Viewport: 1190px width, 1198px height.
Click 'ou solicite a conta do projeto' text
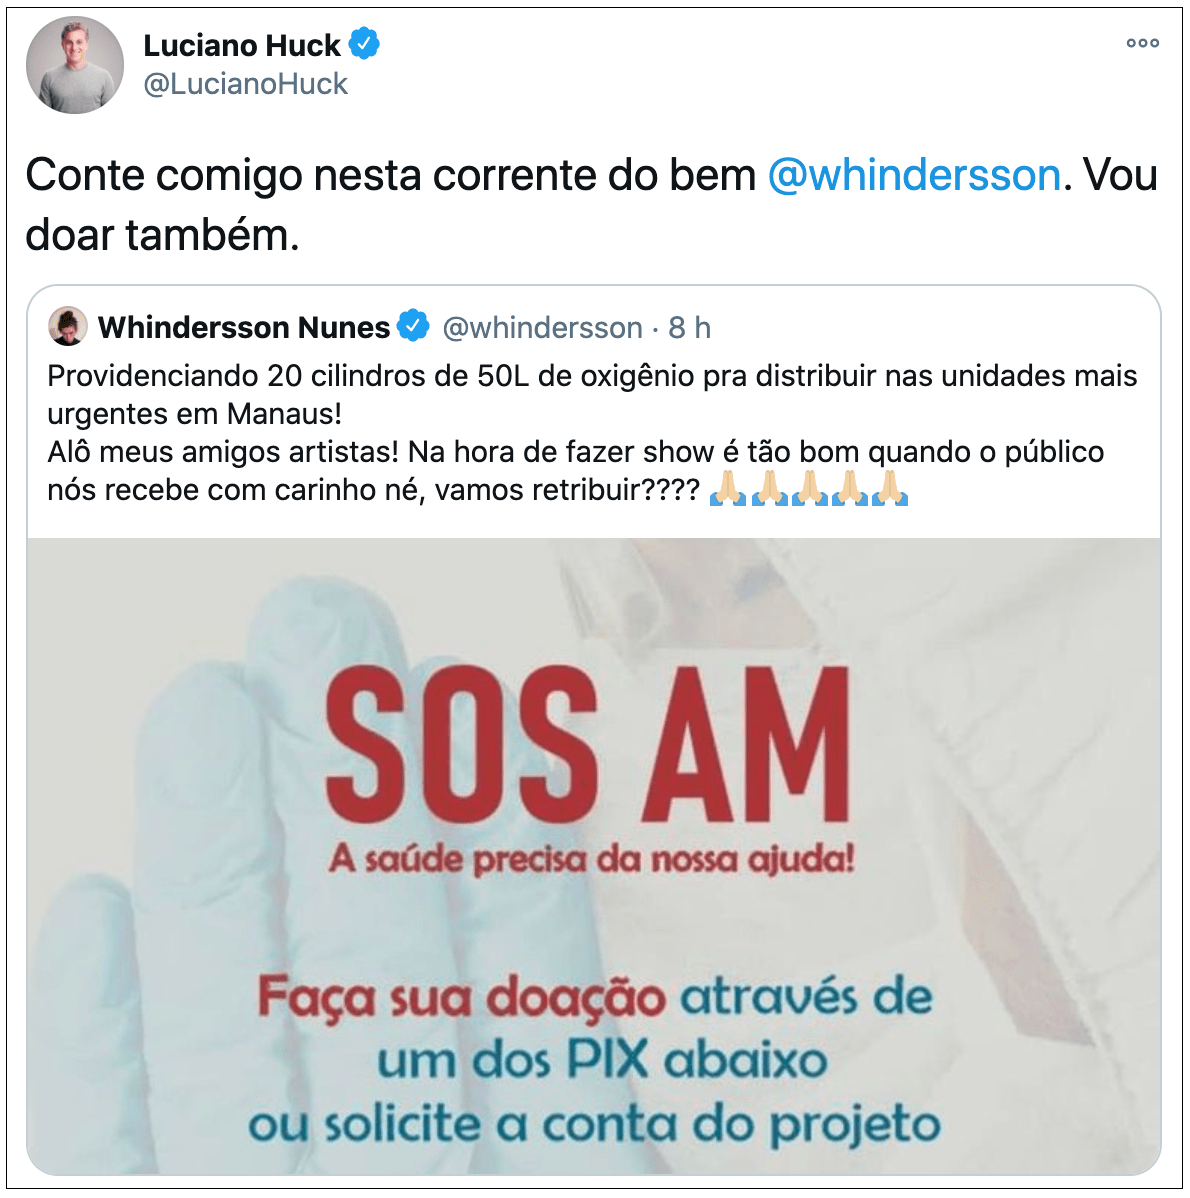coord(594,1126)
